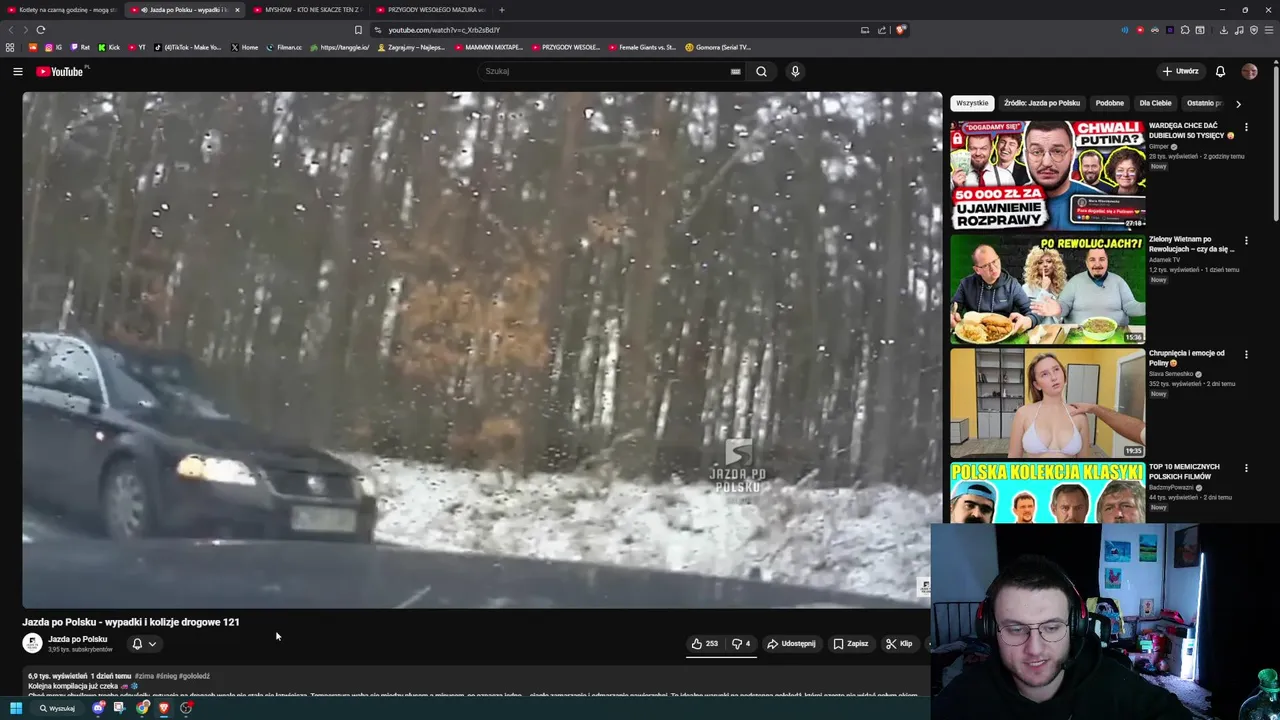Open a new browser tab
Viewport: 1280px width, 720px height.
point(502,10)
